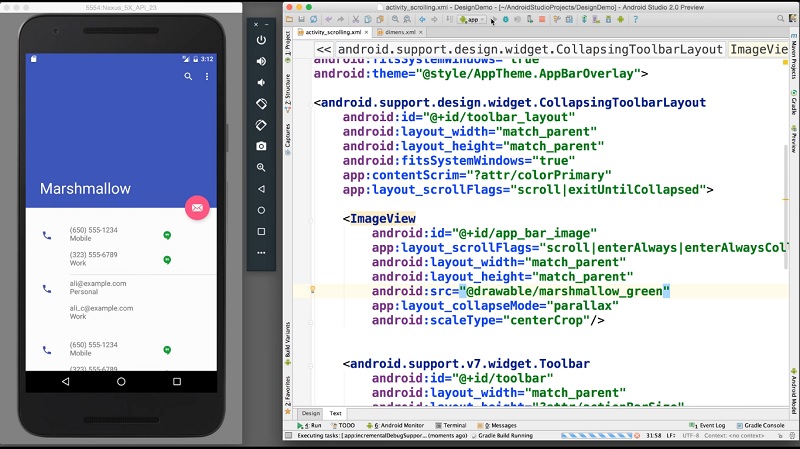Tap the phone's Android recents navigation button
Screen dimensions: 800x449
pyautogui.click(x=177, y=381)
